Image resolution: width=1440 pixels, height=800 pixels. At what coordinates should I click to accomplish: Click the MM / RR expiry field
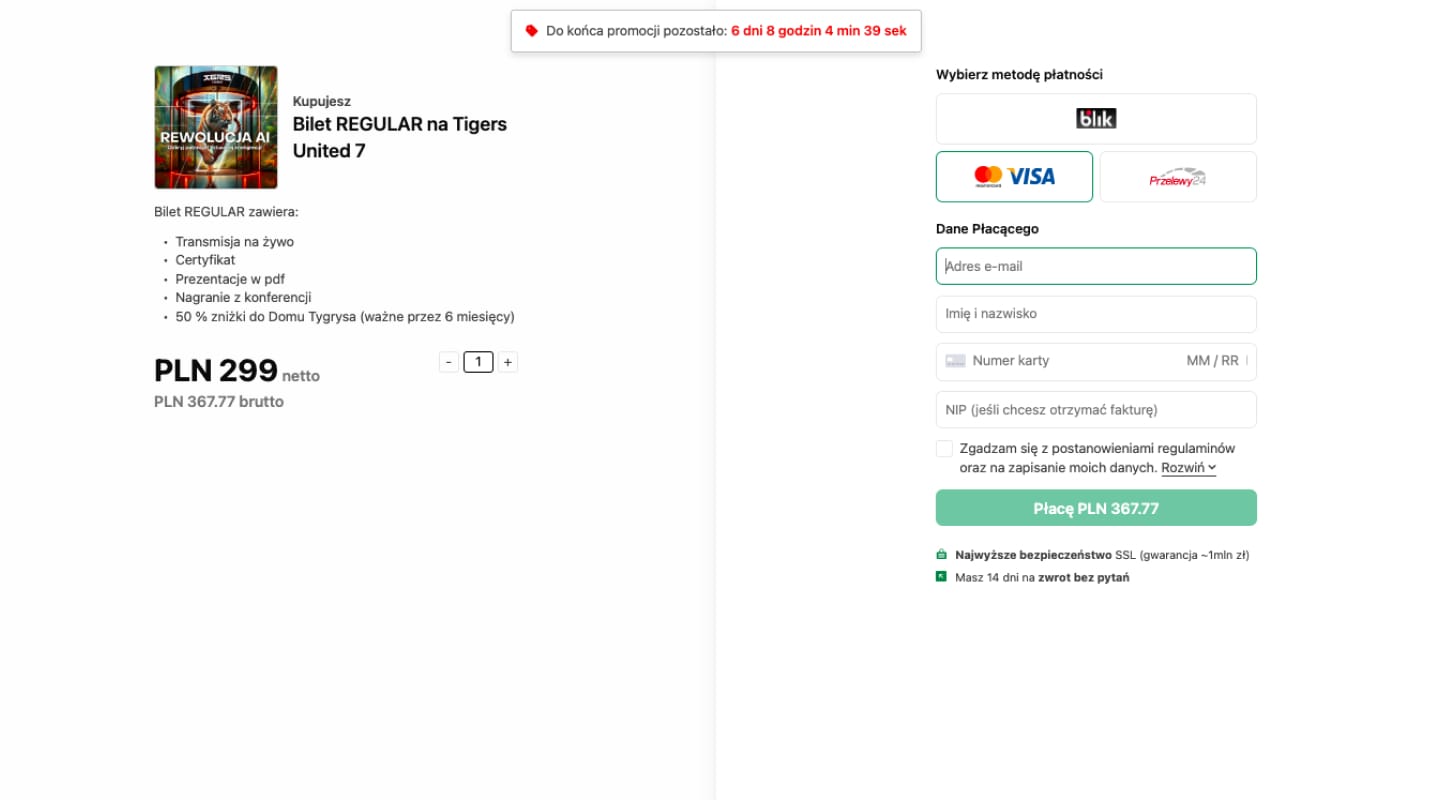click(1212, 361)
